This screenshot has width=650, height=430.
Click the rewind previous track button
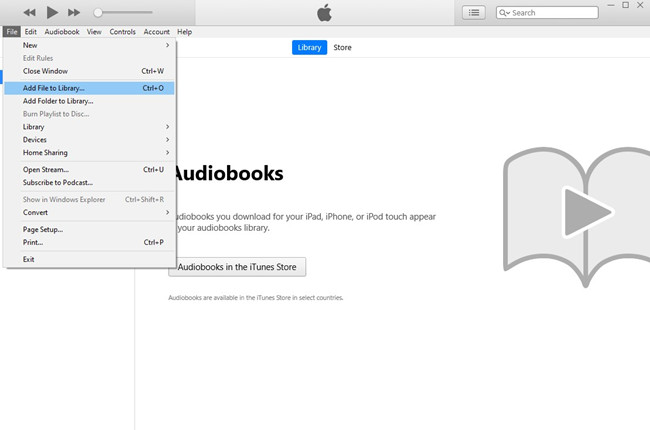point(29,12)
